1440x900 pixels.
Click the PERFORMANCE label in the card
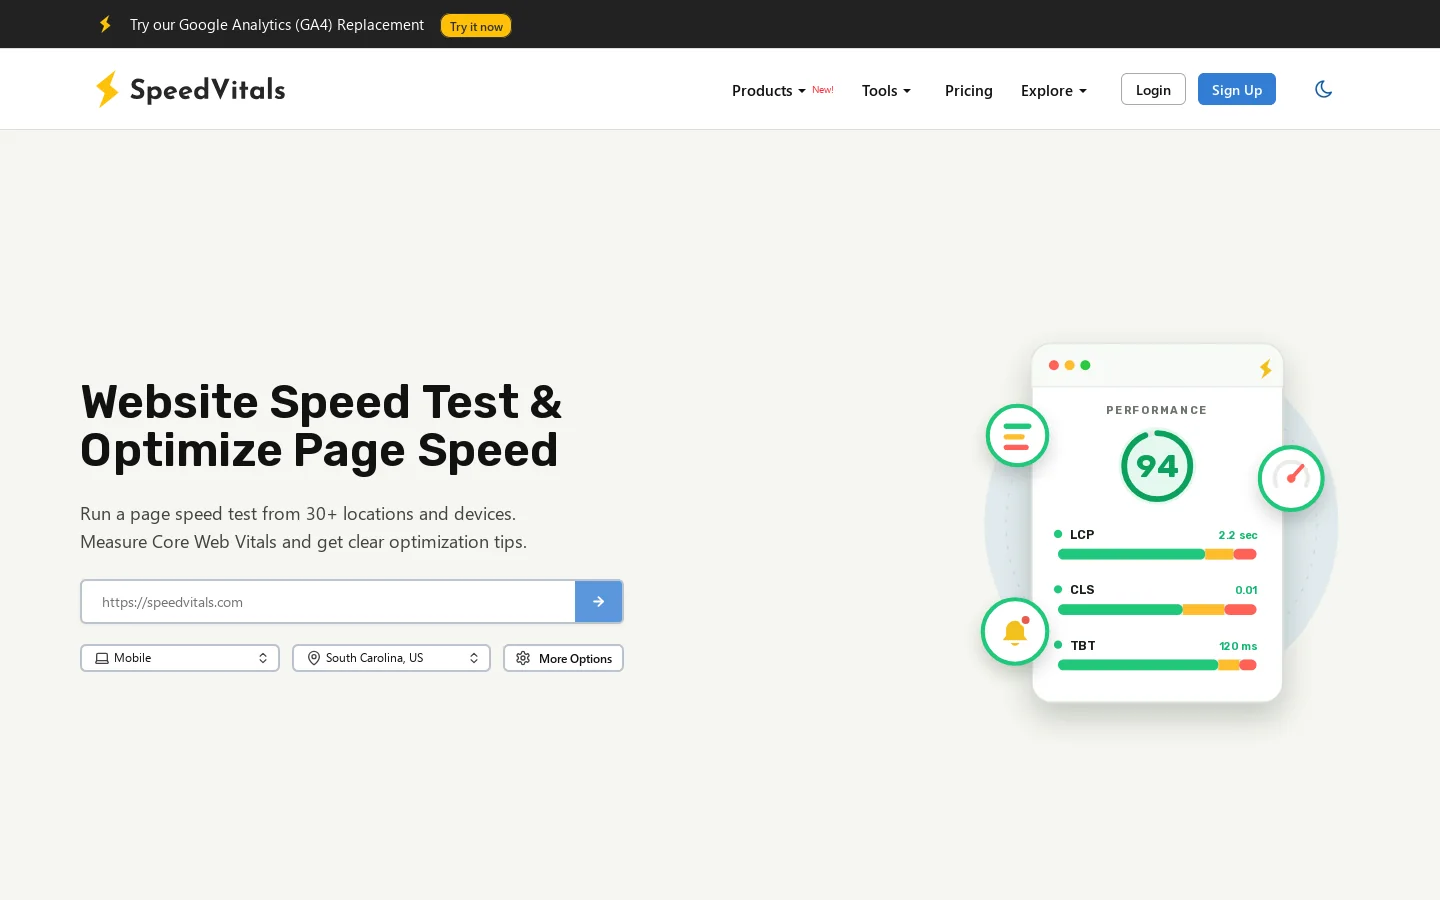[x=1156, y=410]
